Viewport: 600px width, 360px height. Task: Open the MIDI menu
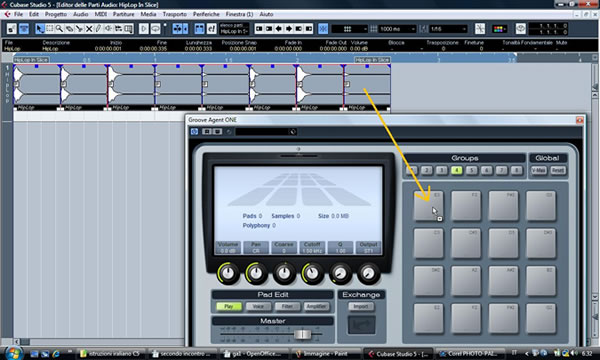[101, 14]
